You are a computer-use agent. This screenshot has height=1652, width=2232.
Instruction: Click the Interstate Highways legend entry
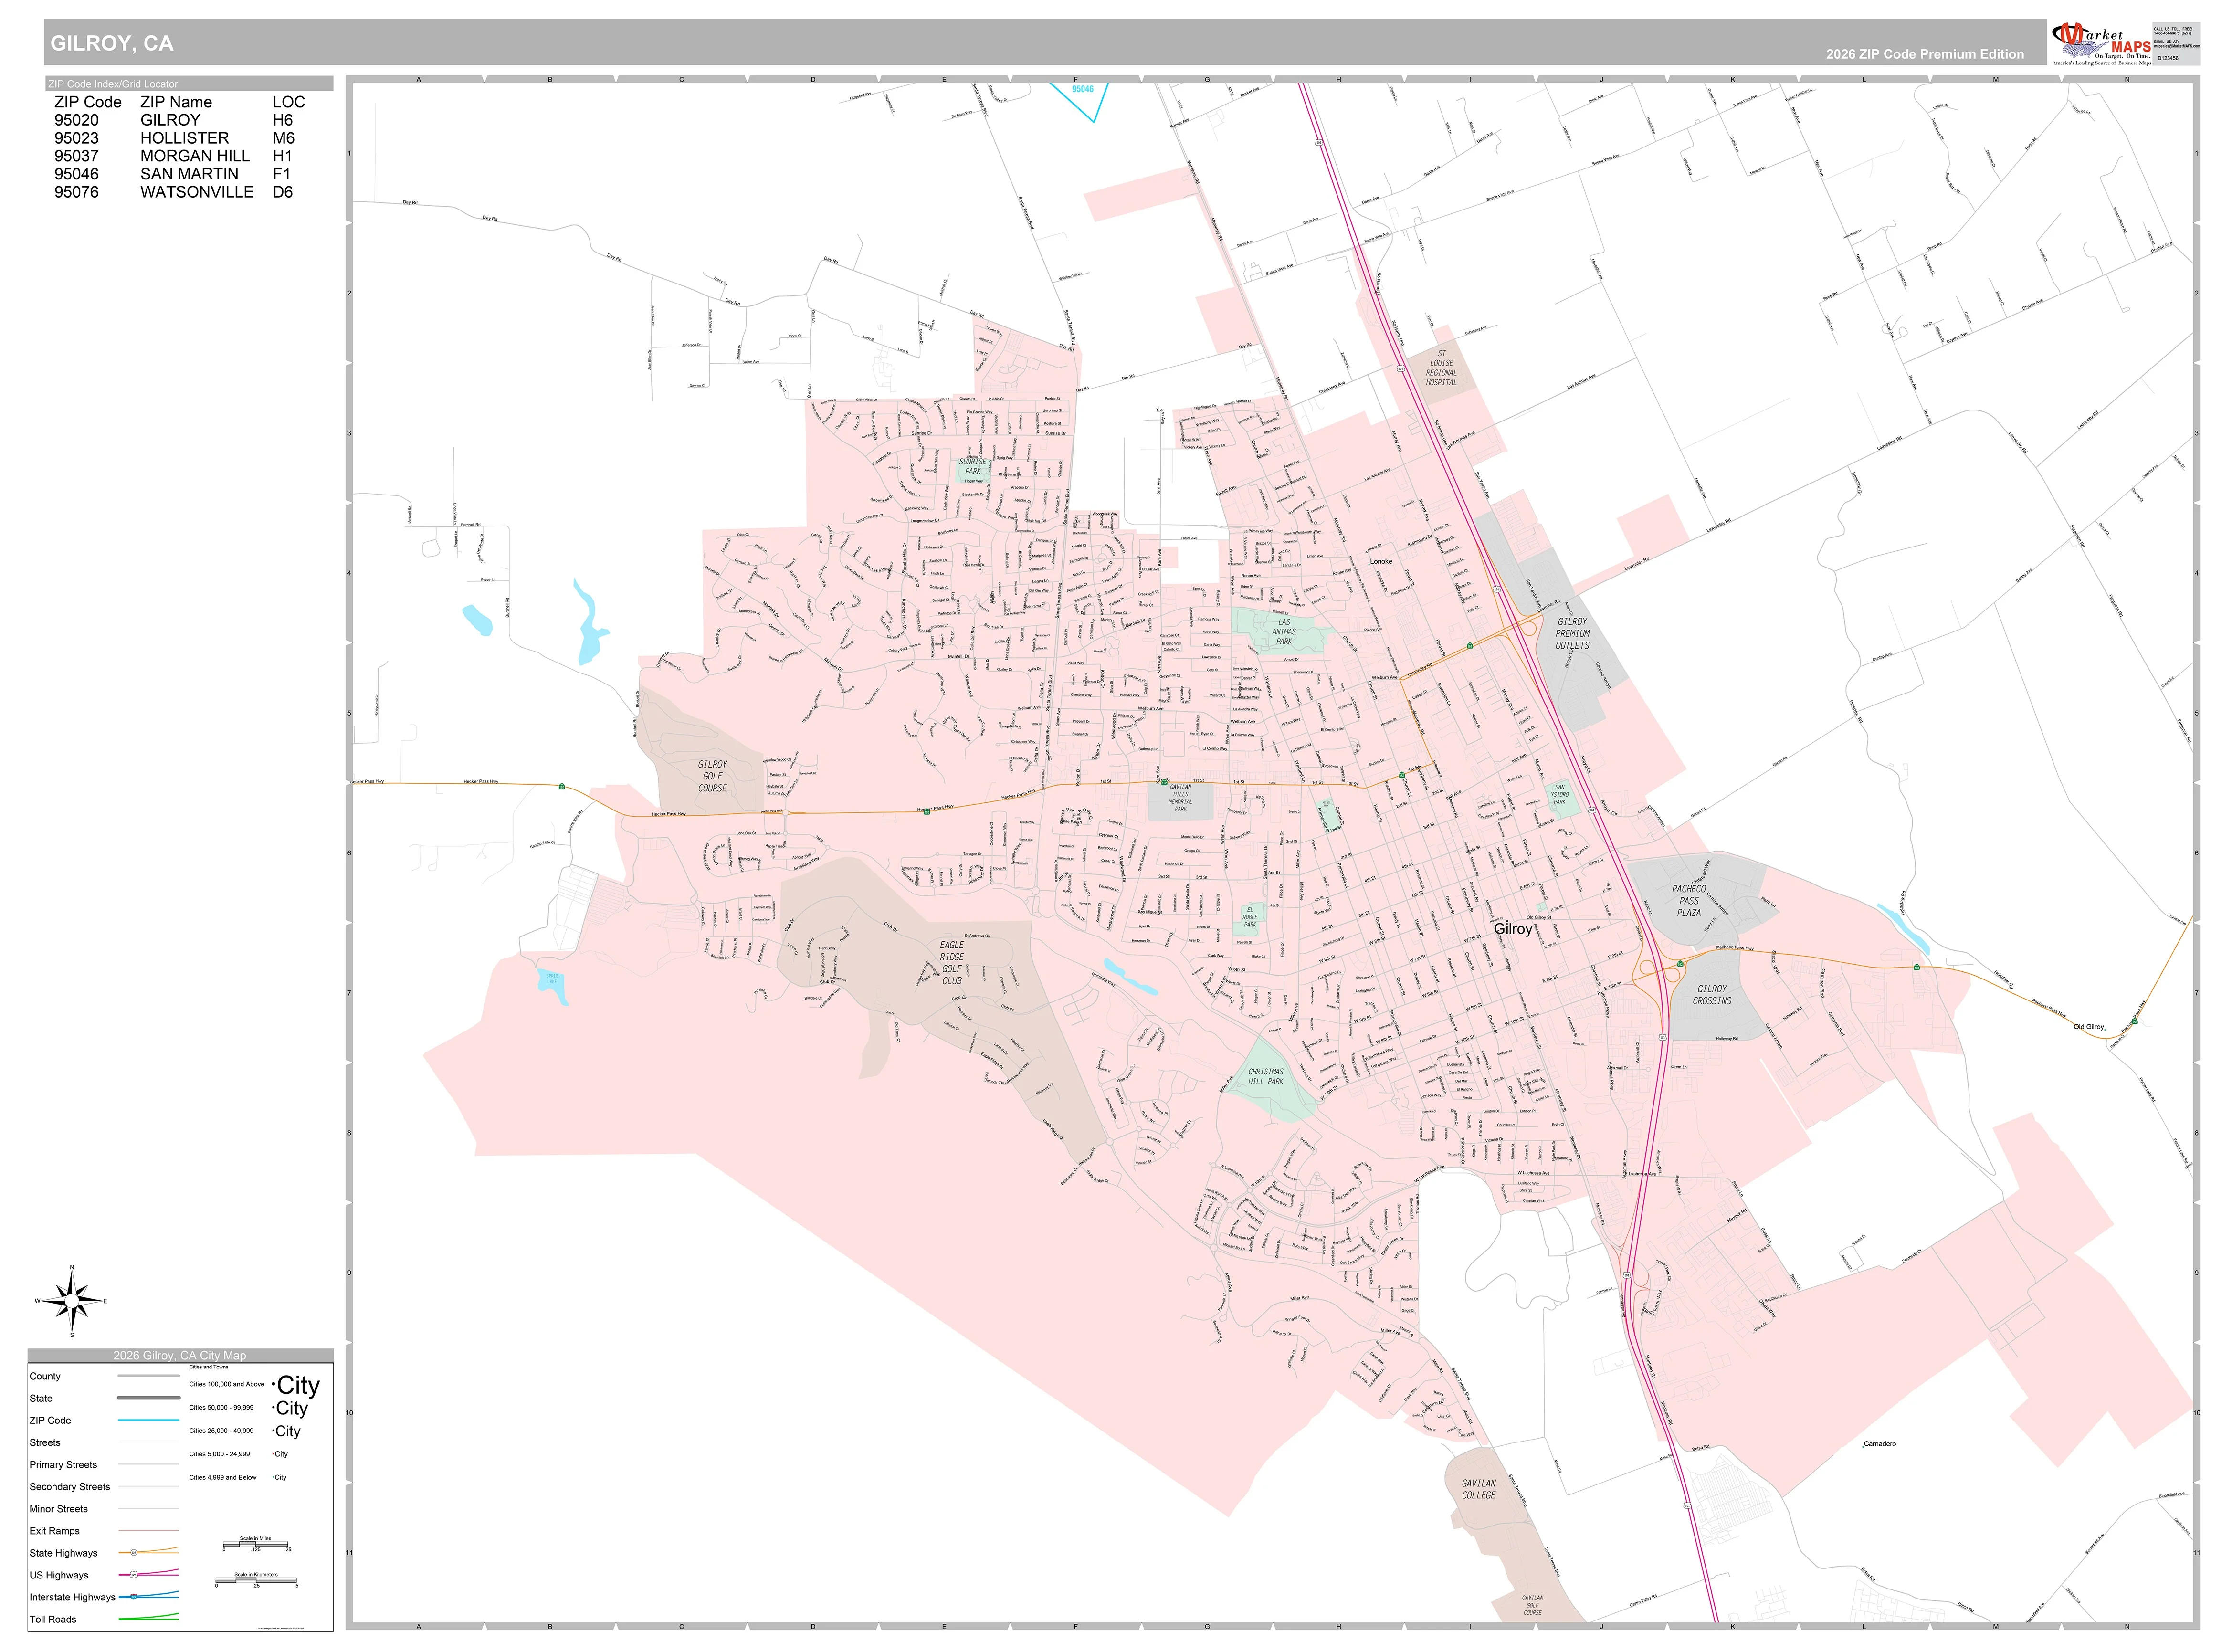(73, 1597)
